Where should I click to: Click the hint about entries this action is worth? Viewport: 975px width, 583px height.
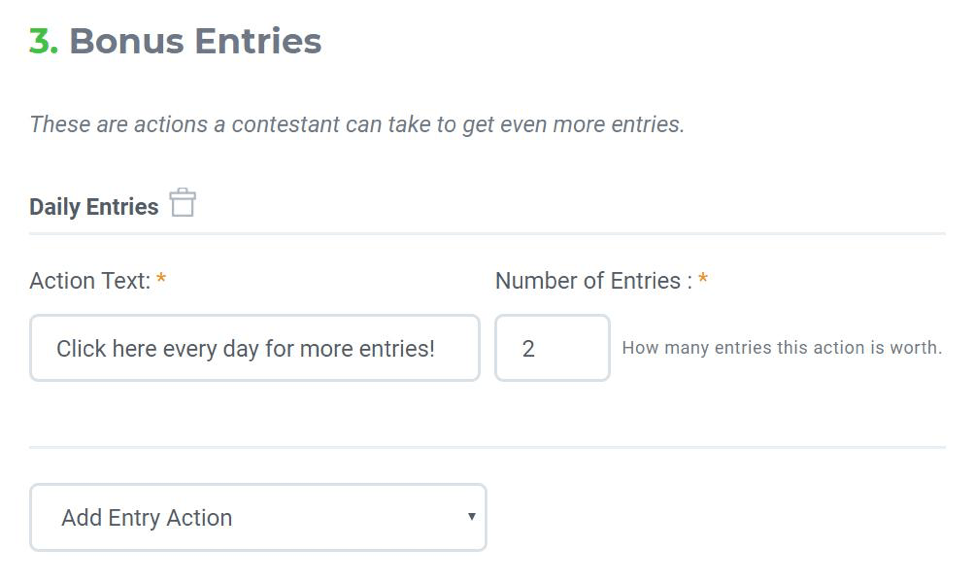(x=781, y=348)
